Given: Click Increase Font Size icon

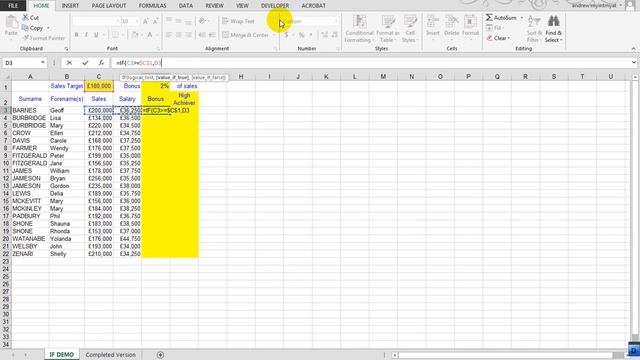Looking at the screenshot, I should coord(146,21).
